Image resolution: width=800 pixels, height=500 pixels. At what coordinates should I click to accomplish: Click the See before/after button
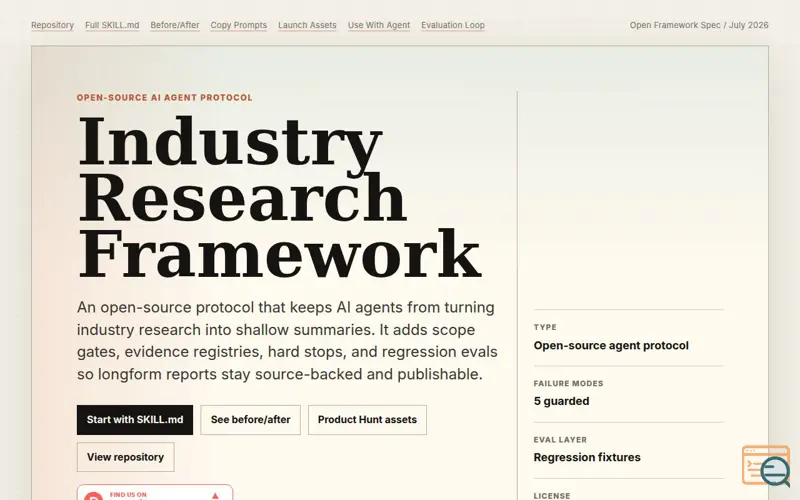pyautogui.click(x=251, y=420)
